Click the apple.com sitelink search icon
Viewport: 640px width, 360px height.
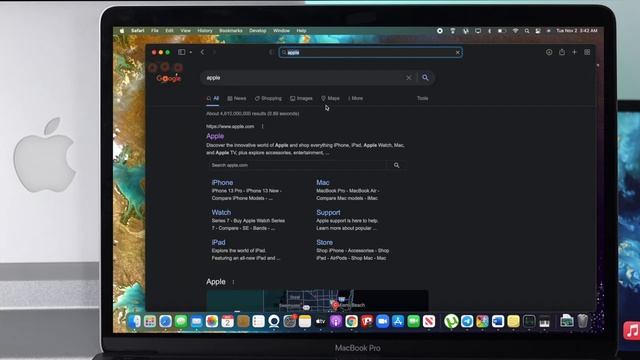coord(396,165)
